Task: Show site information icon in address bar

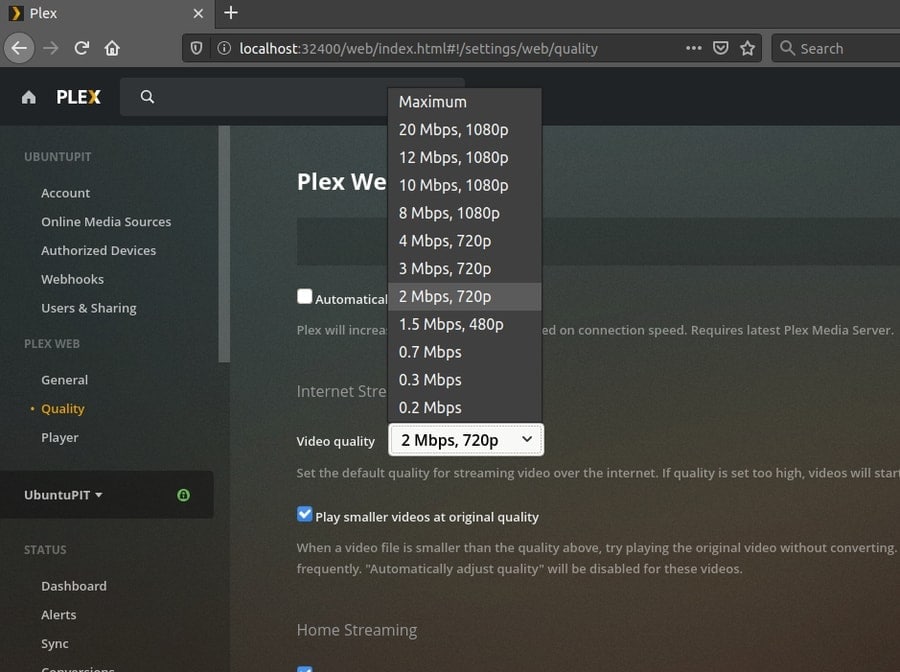Action: coord(224,48)
